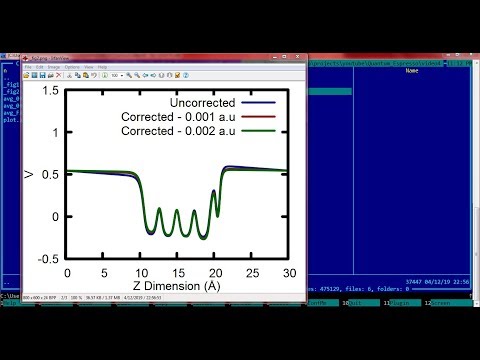This screenshot has height=360, width=480.
Task: Click the file size entry in IrfanView status bar
Action: pos(103,297)
